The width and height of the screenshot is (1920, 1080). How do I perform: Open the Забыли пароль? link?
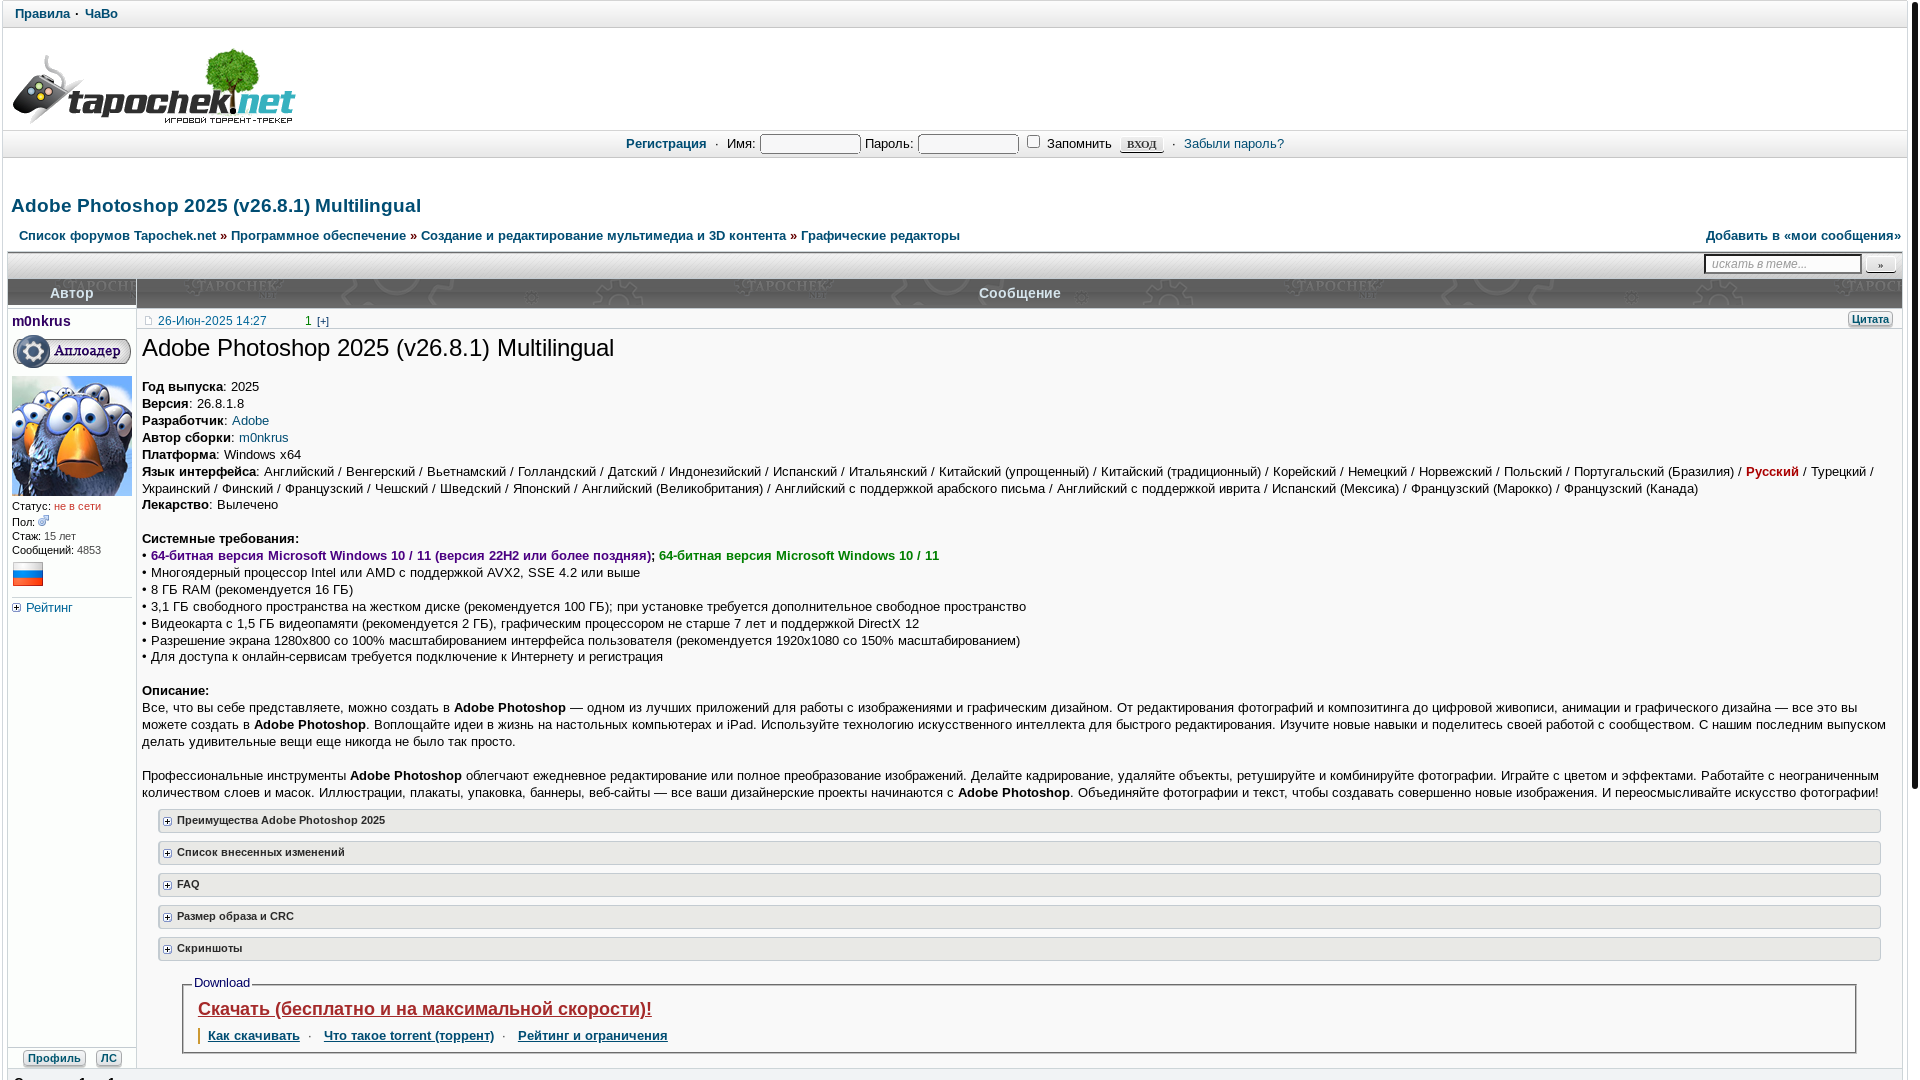(x=1234, y=144)
